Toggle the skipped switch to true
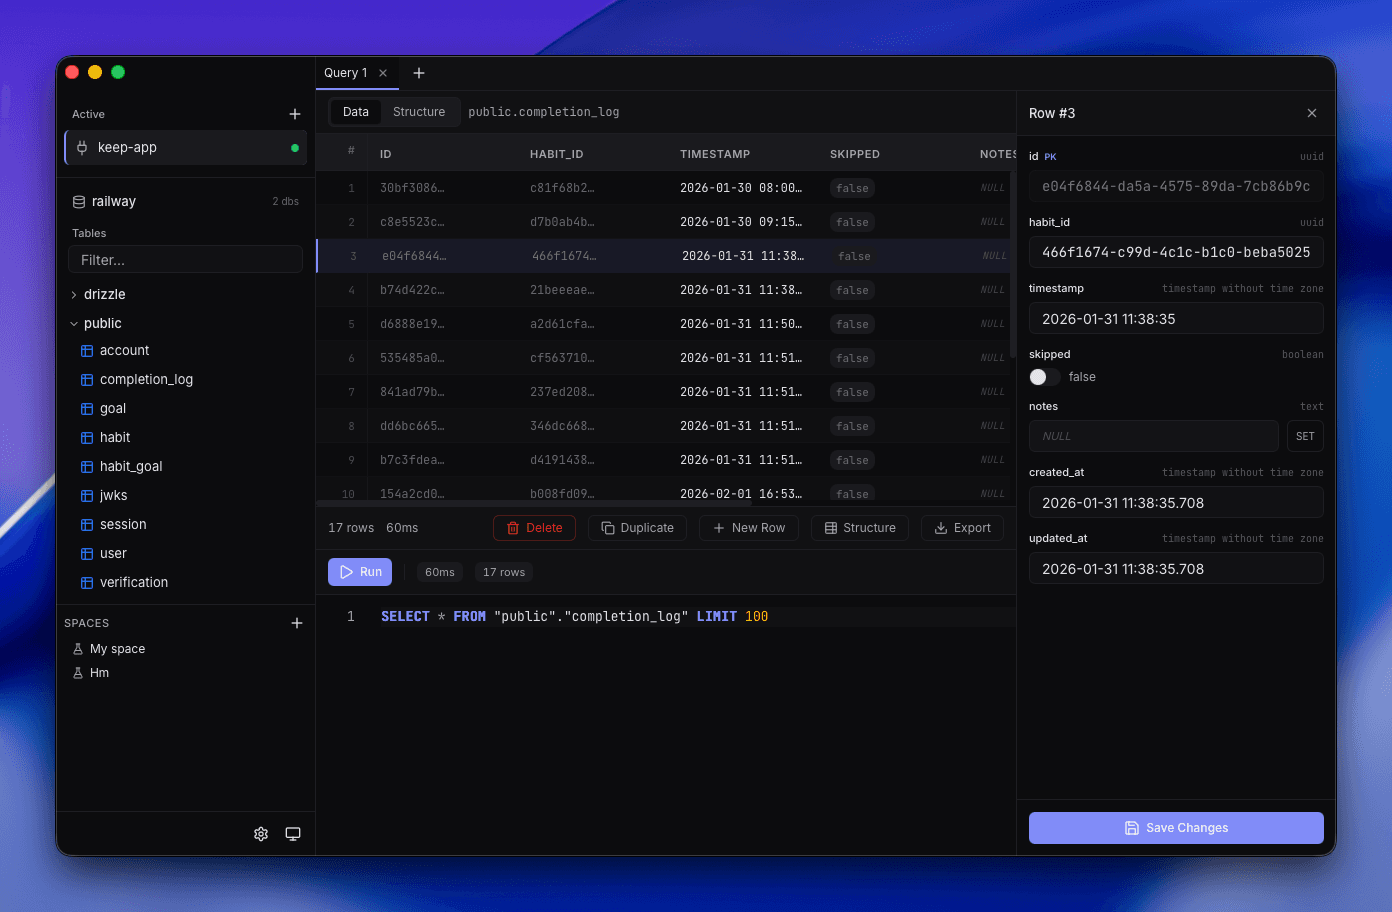Viewport: 1392px width, 912px height. coord(1044,377)
